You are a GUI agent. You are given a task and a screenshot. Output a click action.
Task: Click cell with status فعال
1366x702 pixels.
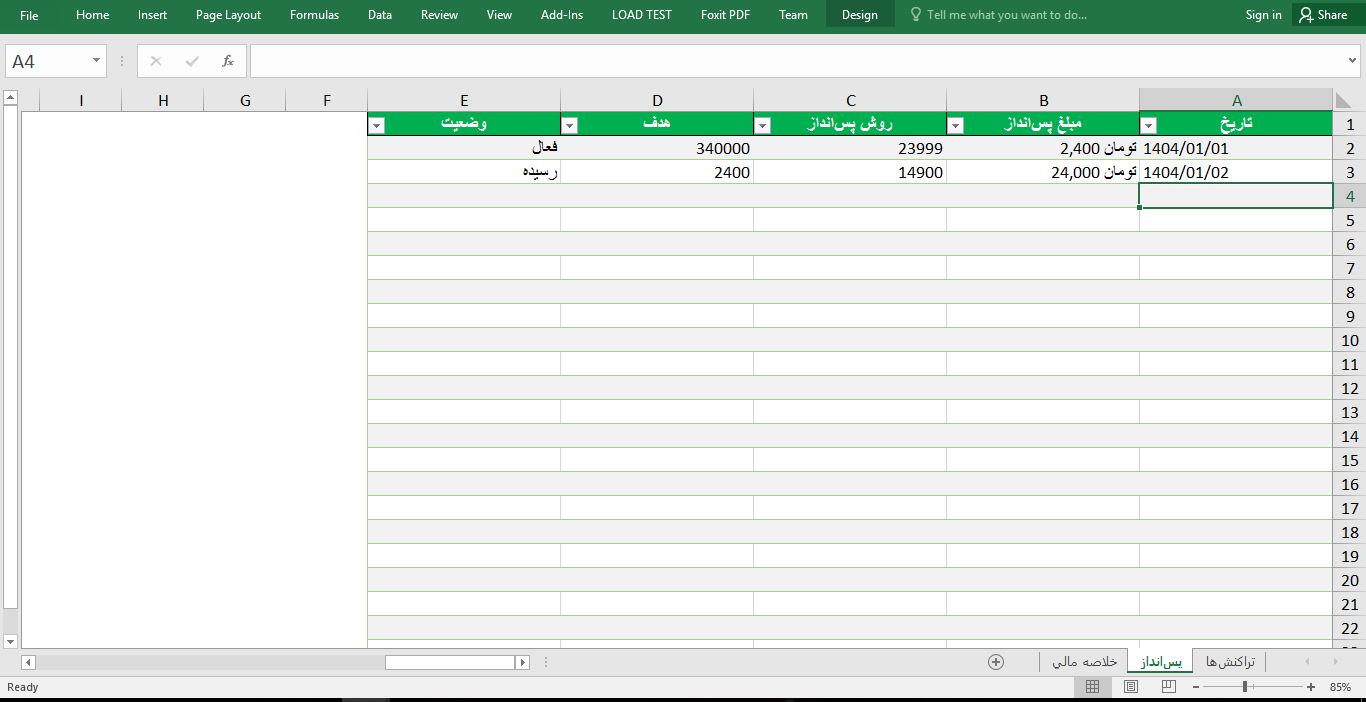click(x=464, y=148)
